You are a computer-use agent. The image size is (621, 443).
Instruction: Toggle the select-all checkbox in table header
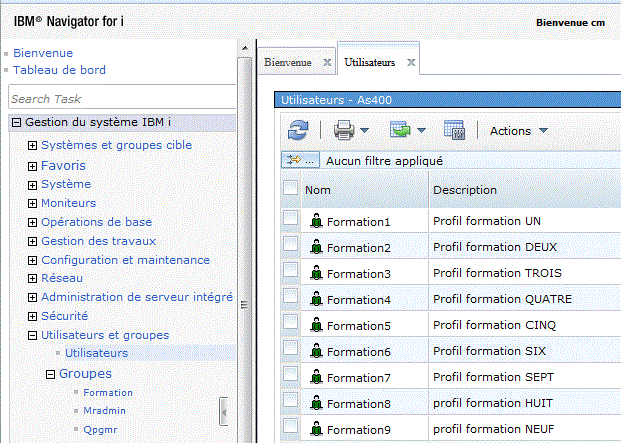[x=290, y=188]
